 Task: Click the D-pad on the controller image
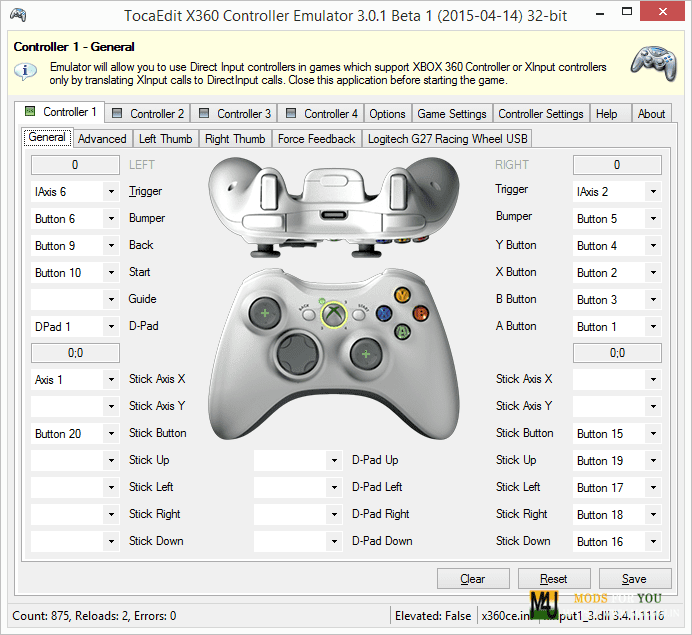tap(298, 354)
